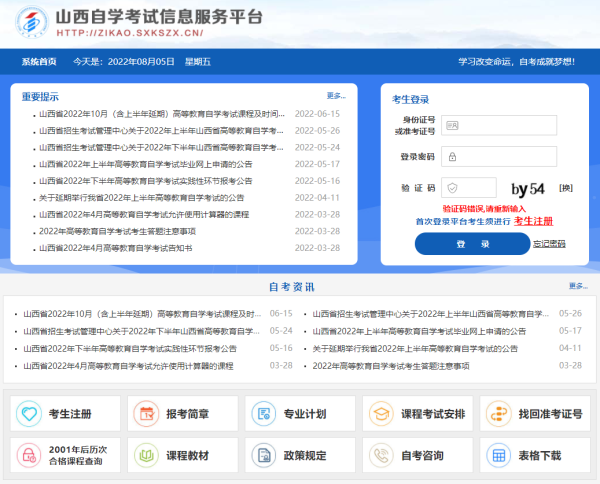Open 关于延期举行 notice in 重要提示
This screenshot has width=600, height=484.
(x=142, y=198)
